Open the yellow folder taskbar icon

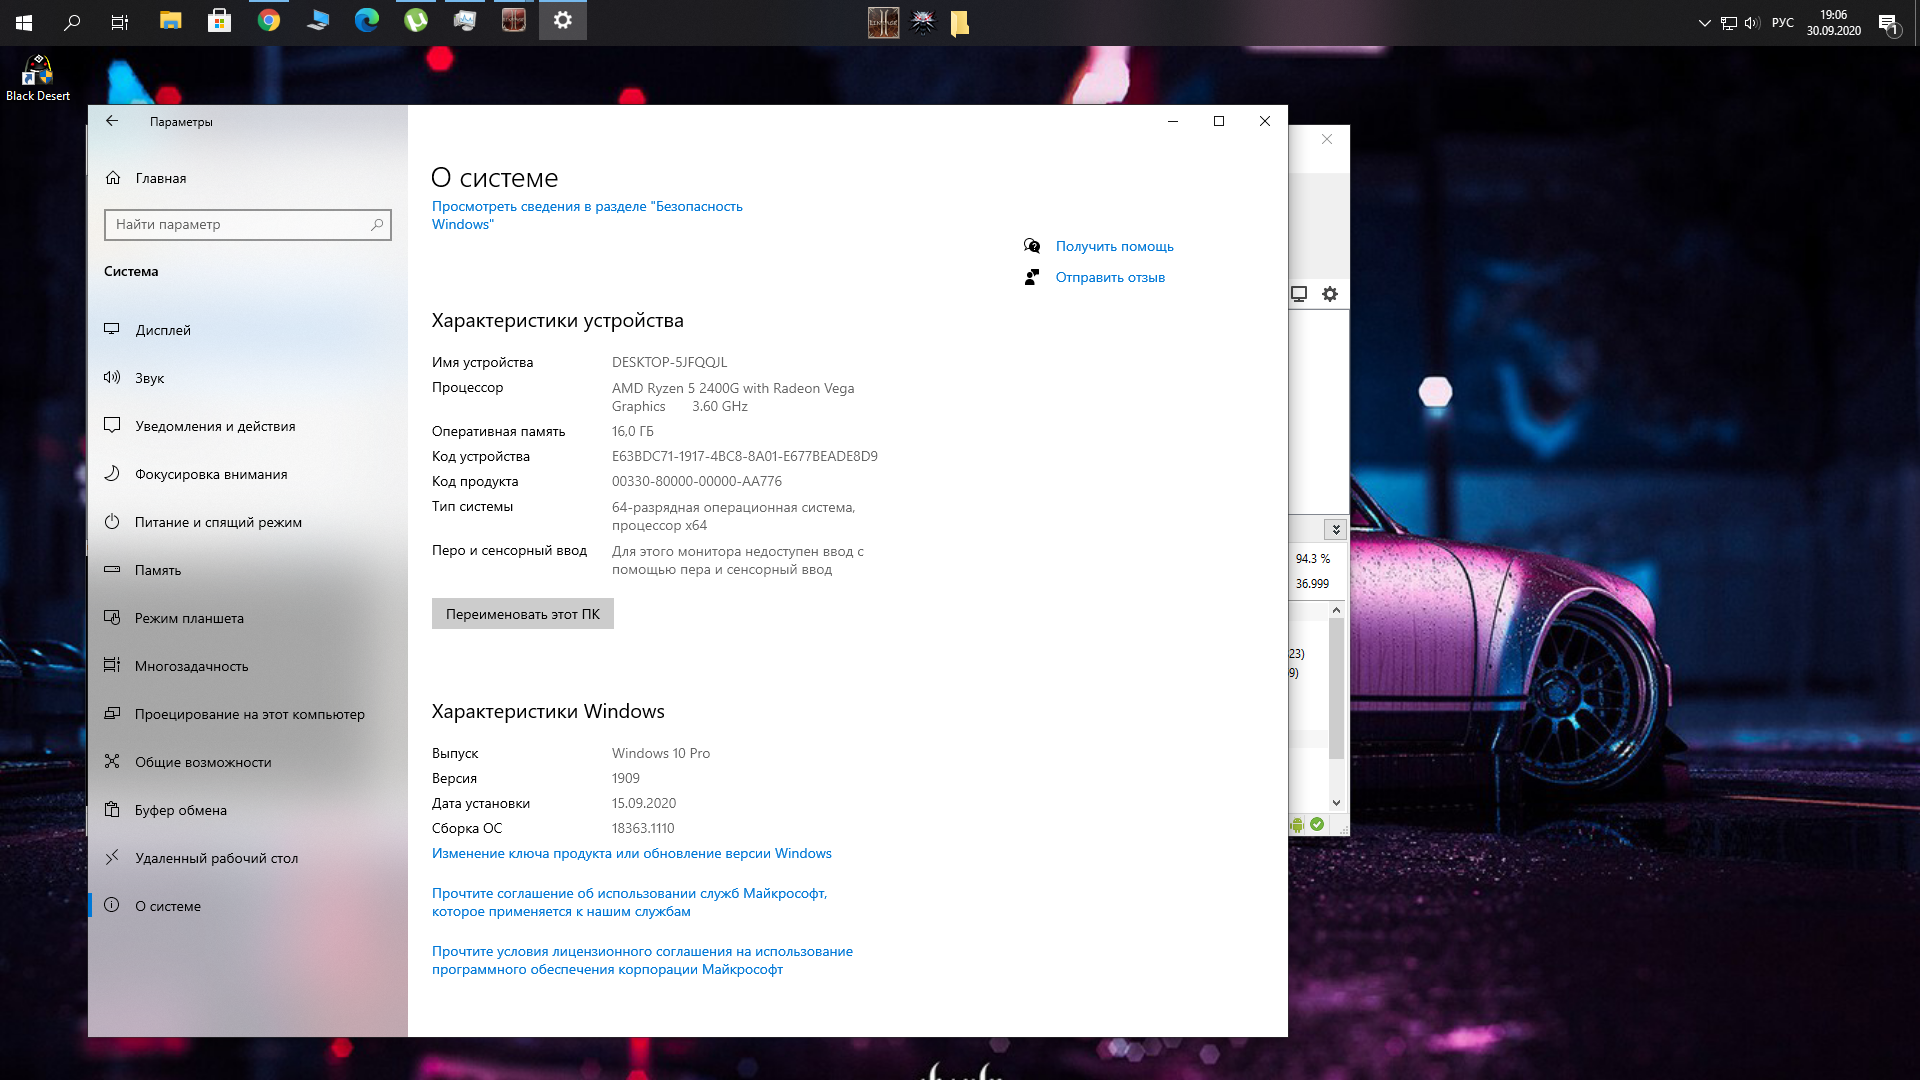[960, 22]
